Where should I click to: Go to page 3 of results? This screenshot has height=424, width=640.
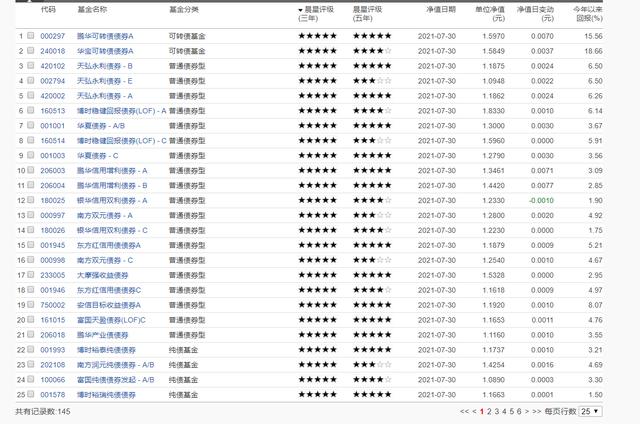tap(497, 411)
